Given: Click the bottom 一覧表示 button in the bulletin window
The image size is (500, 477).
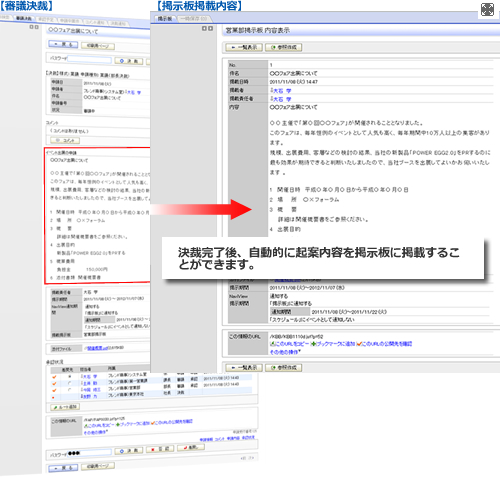Looking at the screenshot, I should pos(244,368).
